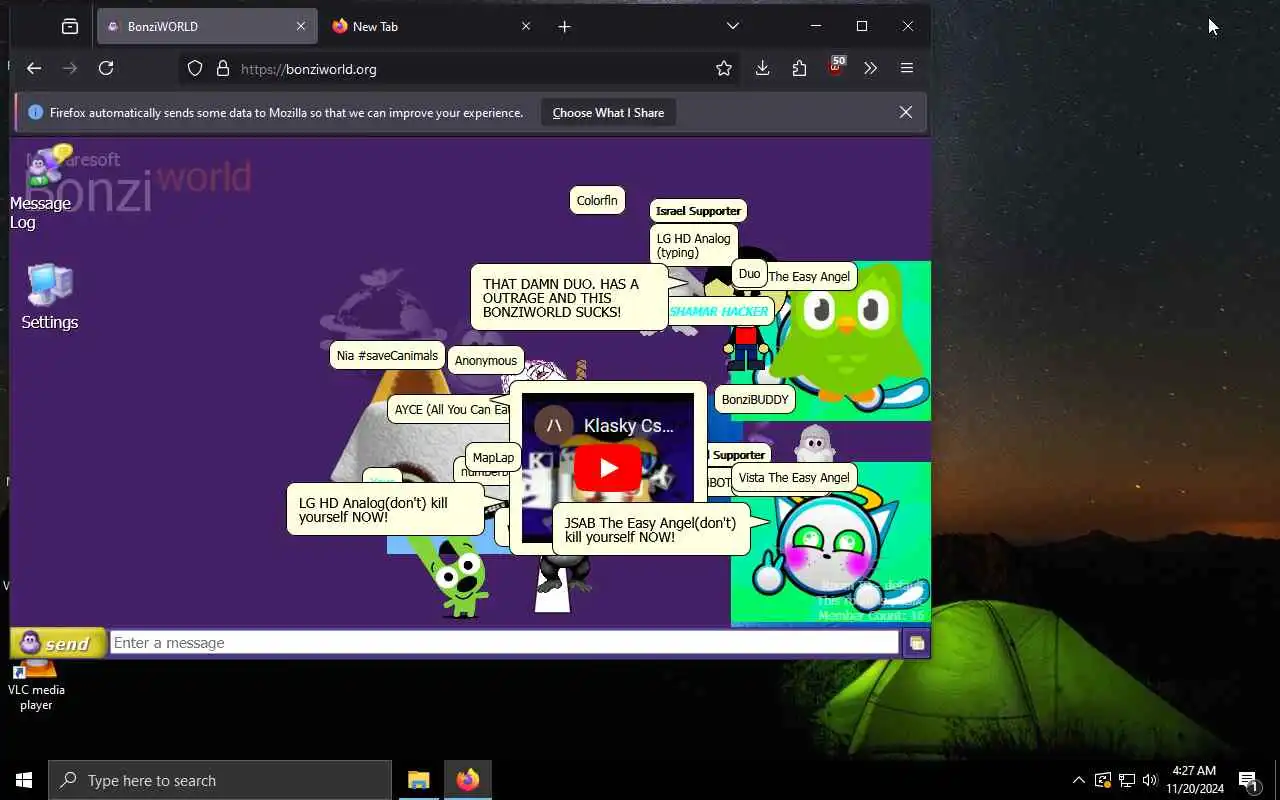This screenshot has width=1280, height=800.
Task: Click the MapLap name tag
Action: pos(493,457)
